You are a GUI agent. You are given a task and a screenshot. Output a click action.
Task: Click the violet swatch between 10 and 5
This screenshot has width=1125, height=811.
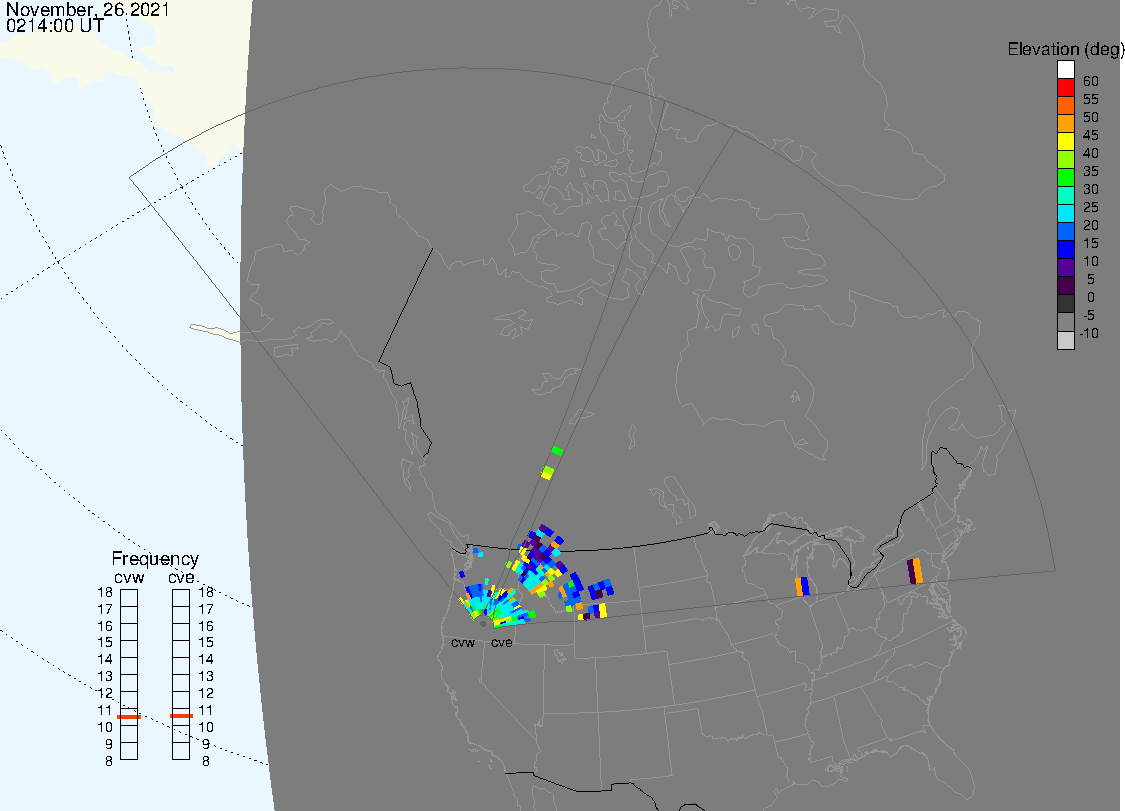[x=1065, y=268]
